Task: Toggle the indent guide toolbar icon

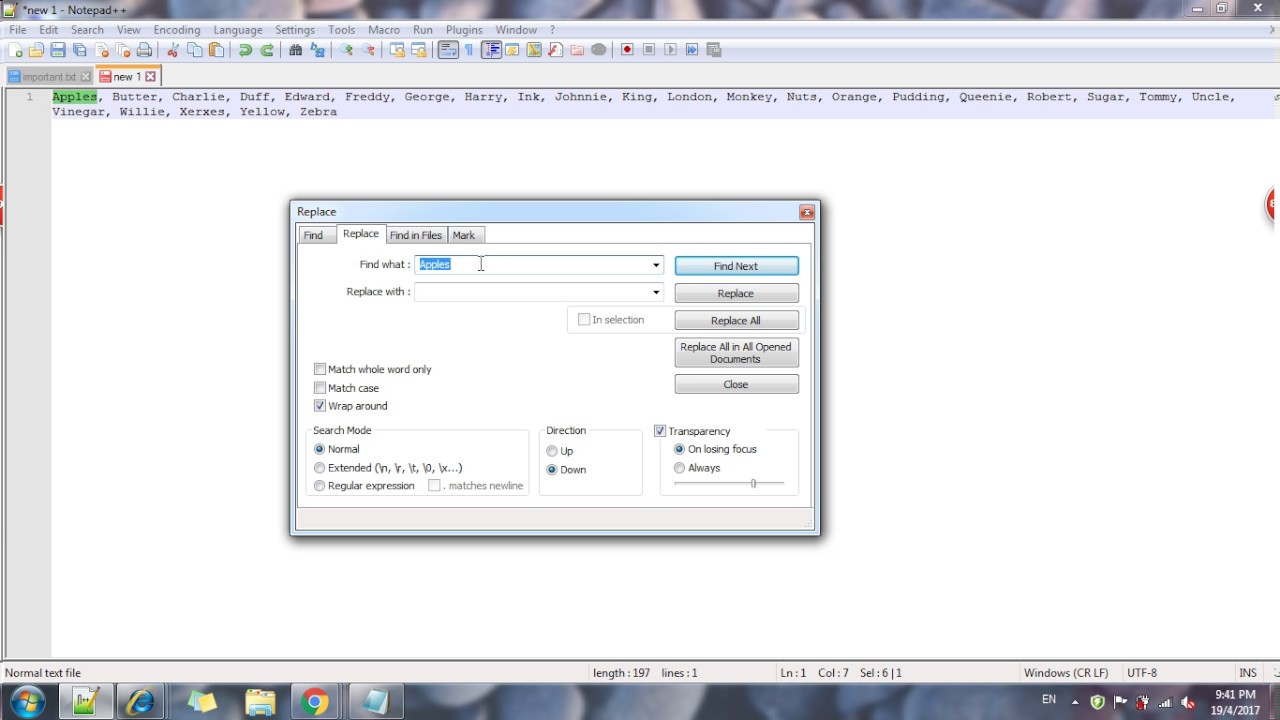Action: coord(491,50)
